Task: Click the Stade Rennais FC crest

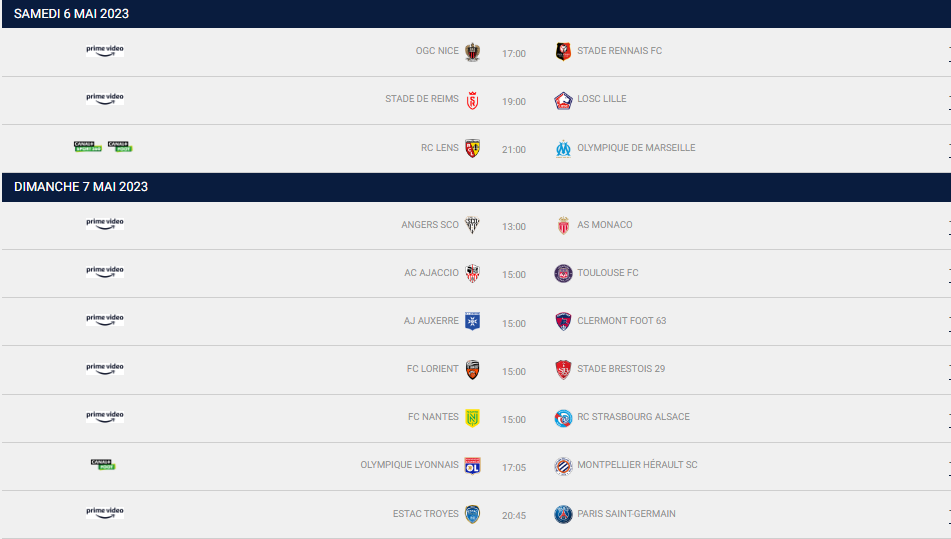Action: click(563, 52)
